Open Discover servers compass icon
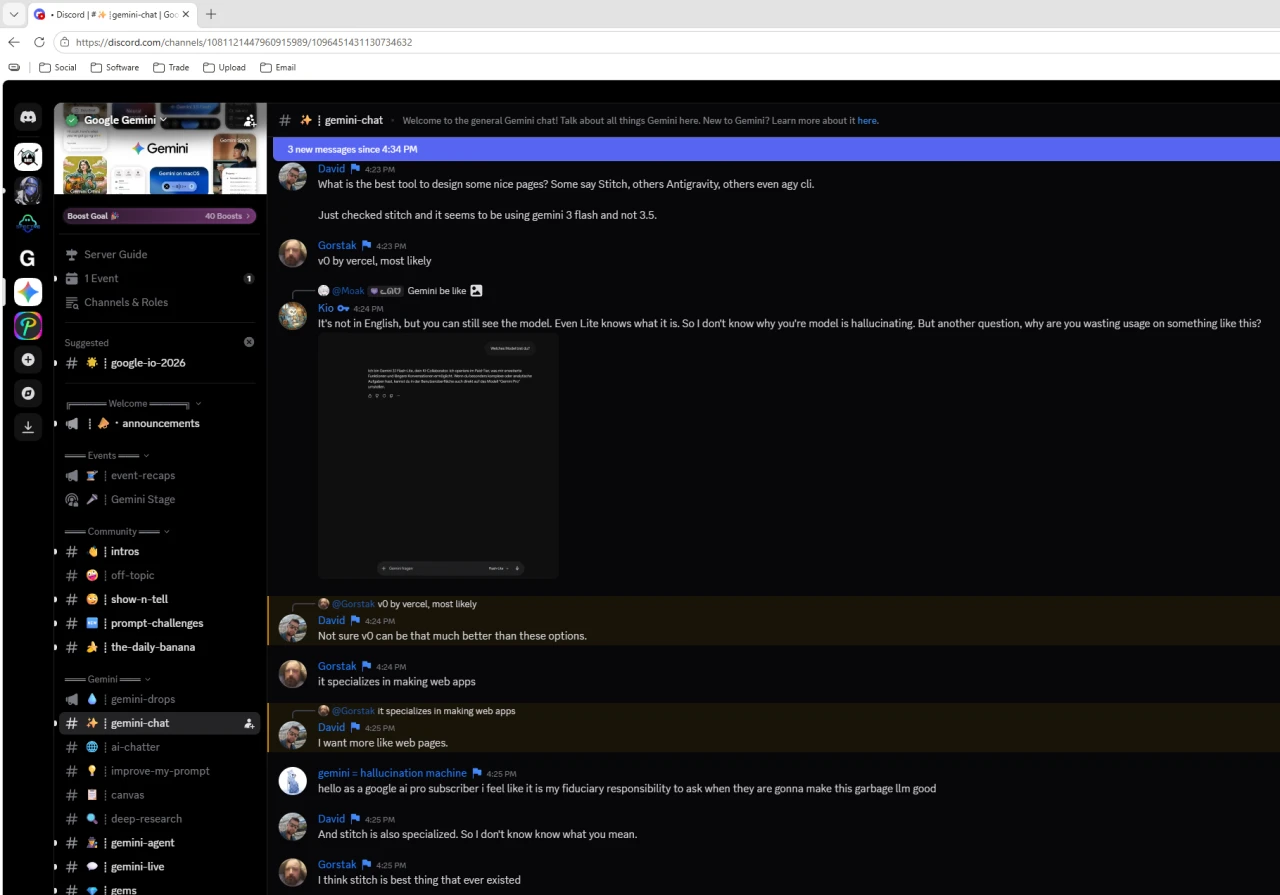Image resolution: width=1280 pixels, height=895 pixels. pos(28,394)
